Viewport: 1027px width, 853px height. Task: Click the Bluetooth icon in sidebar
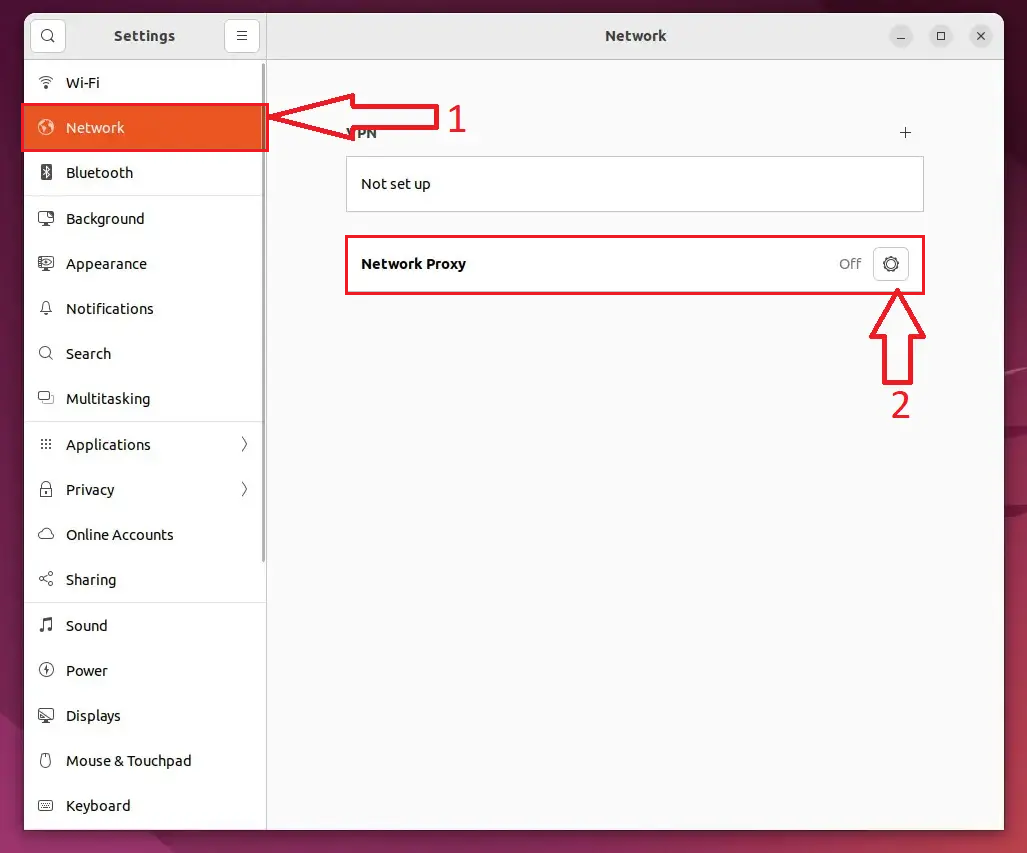tap(46, 172)
